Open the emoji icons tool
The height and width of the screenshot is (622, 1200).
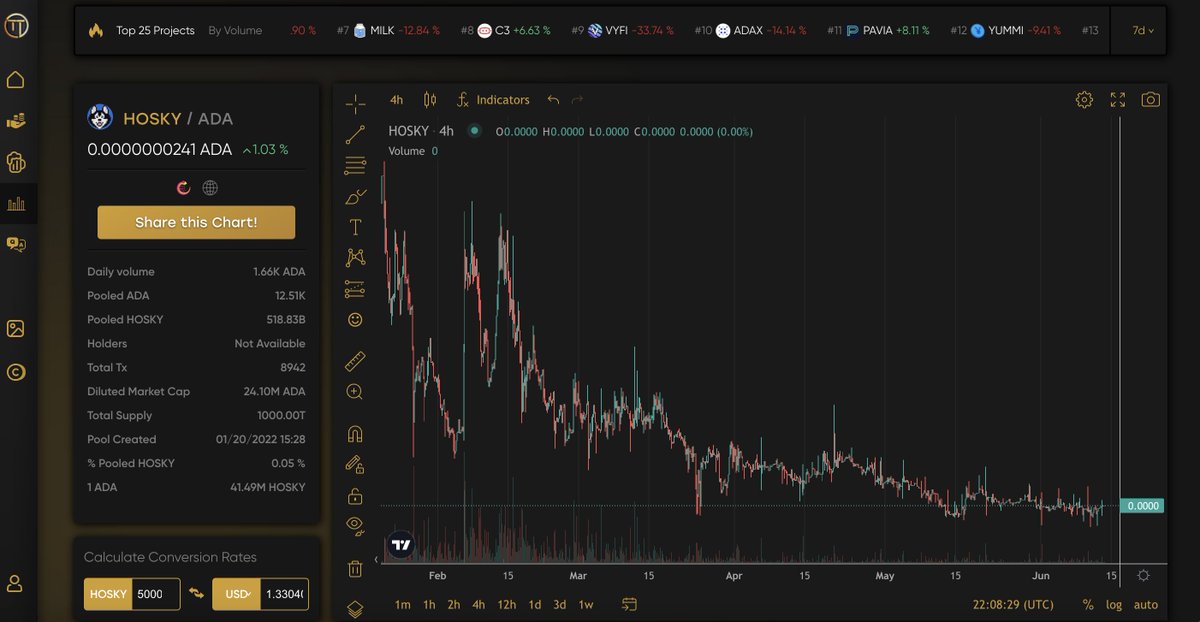pos(355,320)
